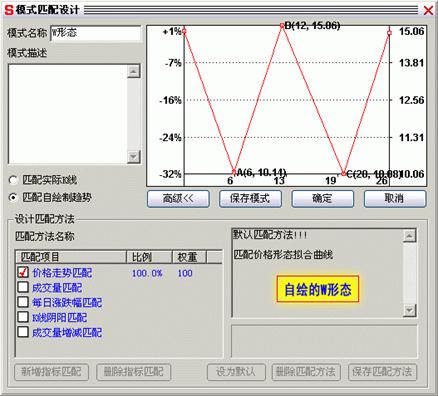Select the 匹配实际K线 radio button
Screen dimensions: 438x396
[x=13, y=180]
